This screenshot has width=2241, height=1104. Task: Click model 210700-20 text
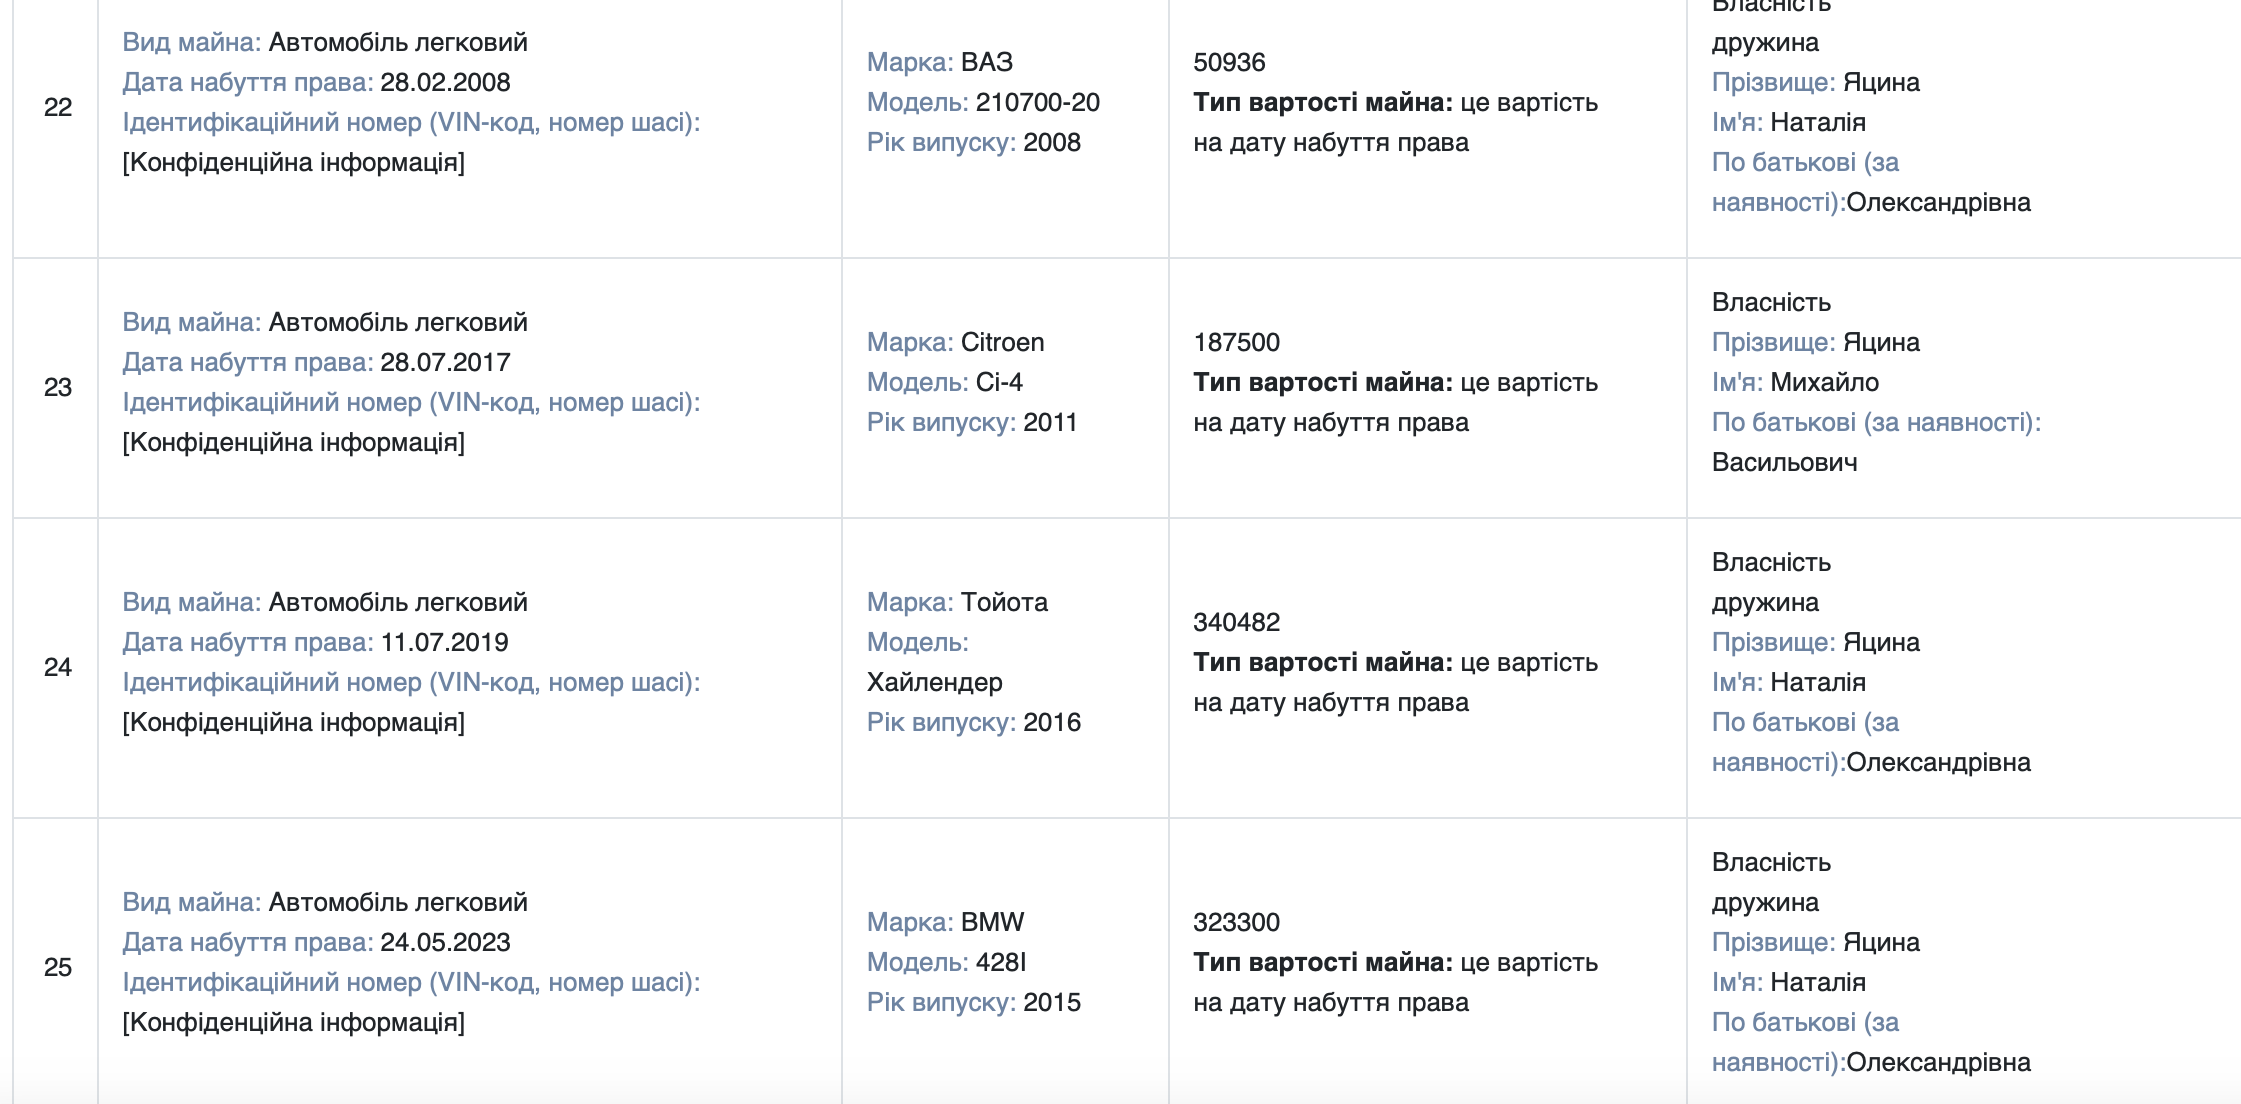[x=1037, y=102]
